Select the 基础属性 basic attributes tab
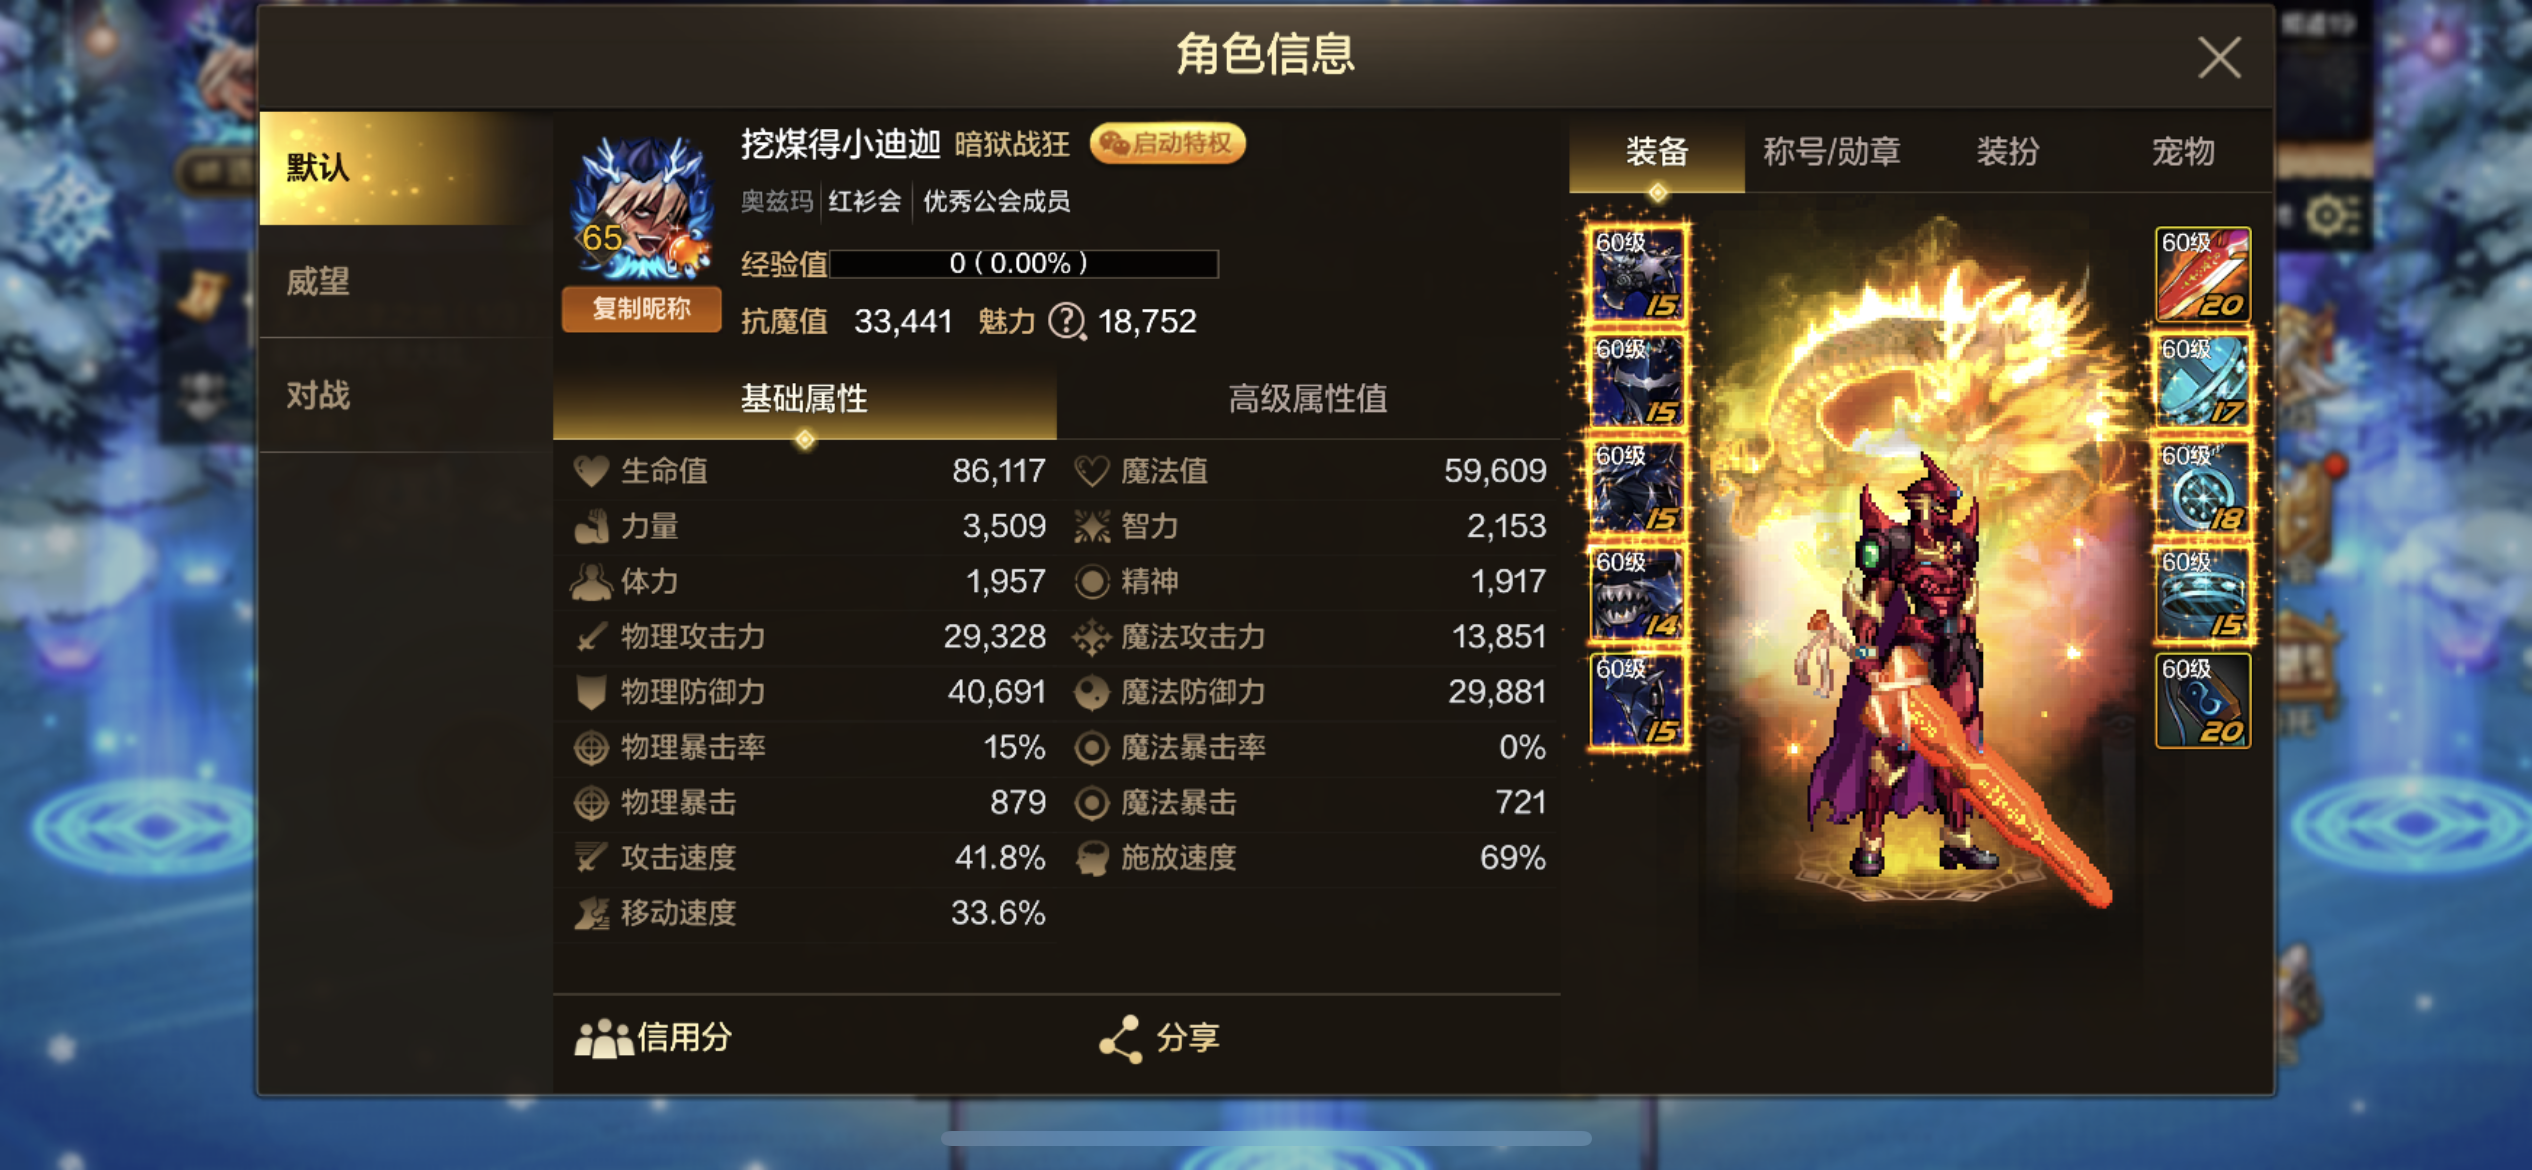Image resolution: width=2532 pixels, height=1170 pixels. click(x=804, y=399)
